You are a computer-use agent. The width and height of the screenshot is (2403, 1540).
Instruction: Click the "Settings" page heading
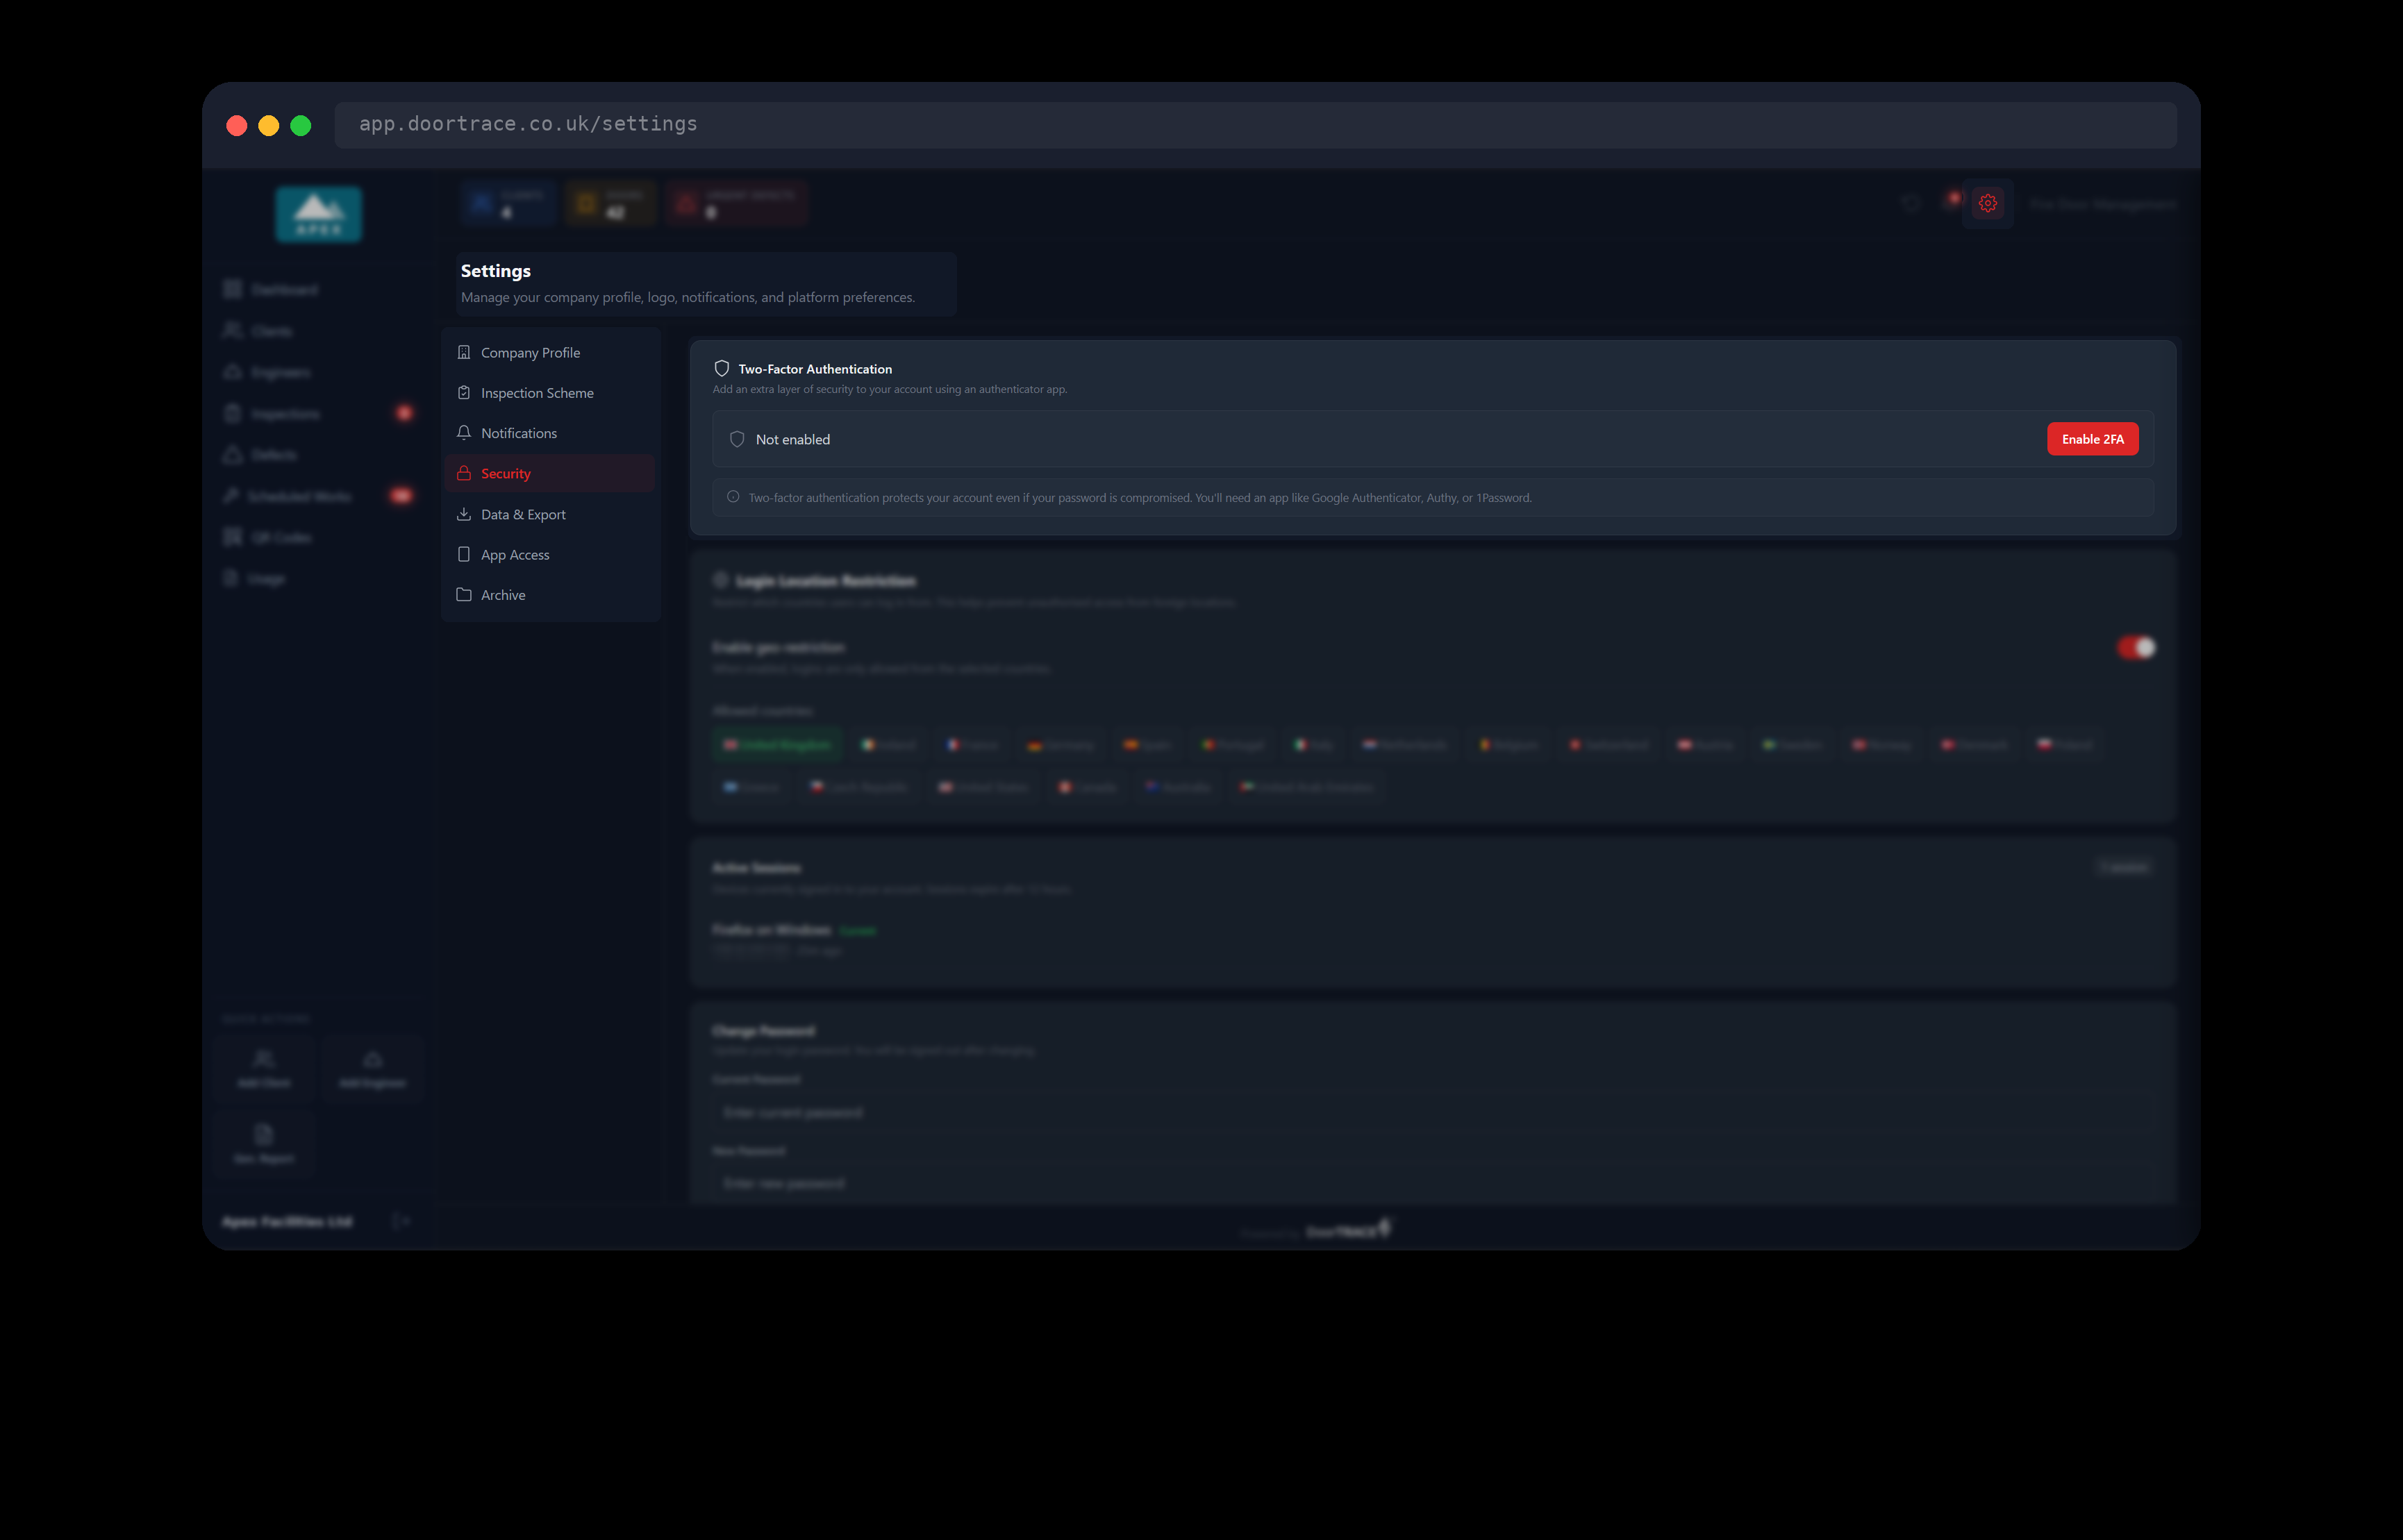tap(496, 271)
